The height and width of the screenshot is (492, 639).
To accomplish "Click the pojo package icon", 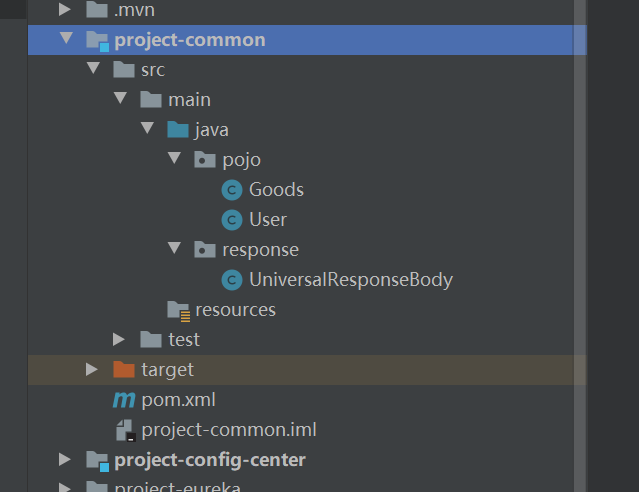I will click(x=205, y=159).
